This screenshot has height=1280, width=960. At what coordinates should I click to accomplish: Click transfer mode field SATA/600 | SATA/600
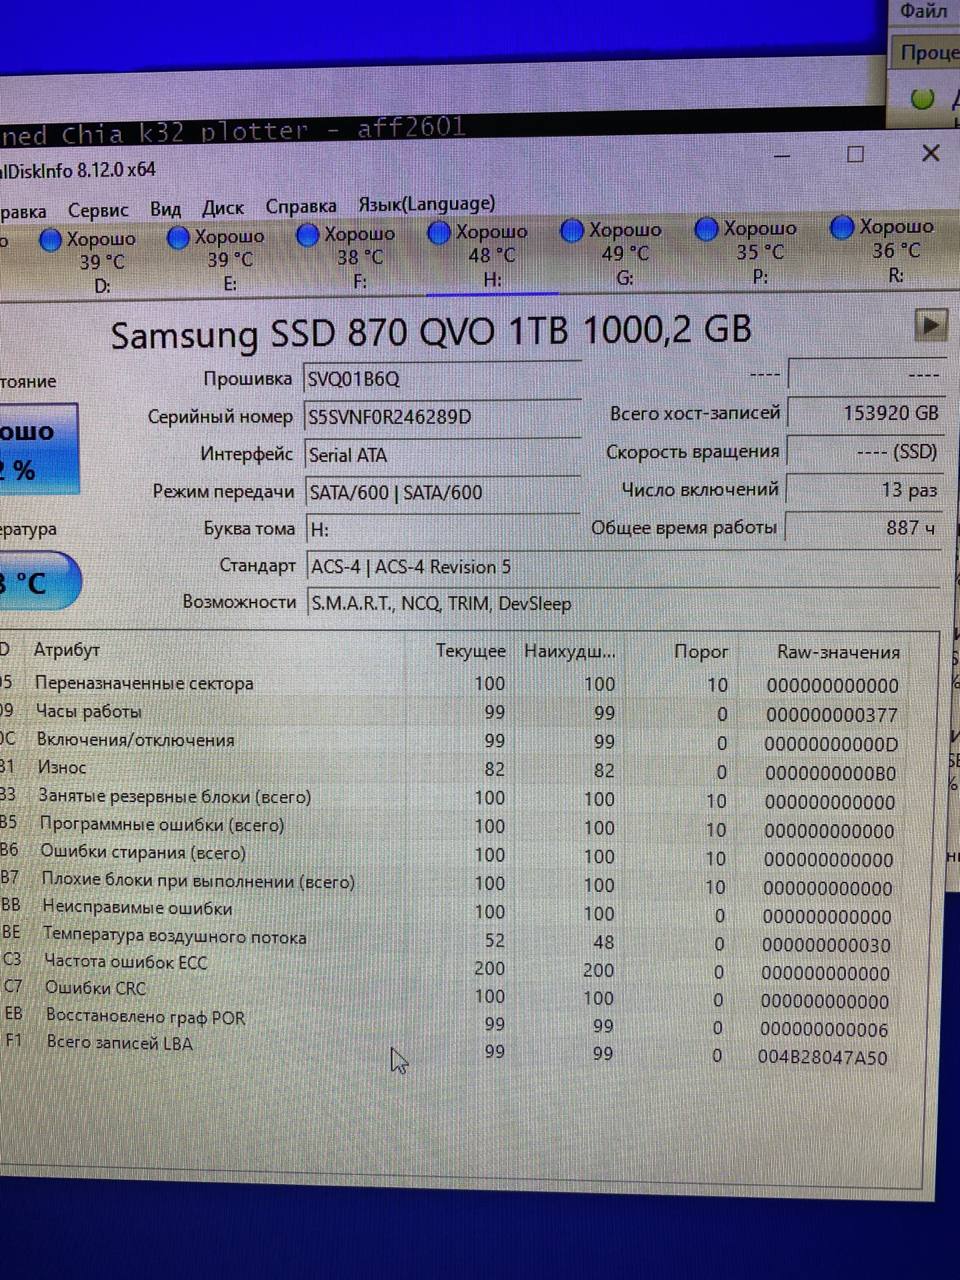(442, 492)
